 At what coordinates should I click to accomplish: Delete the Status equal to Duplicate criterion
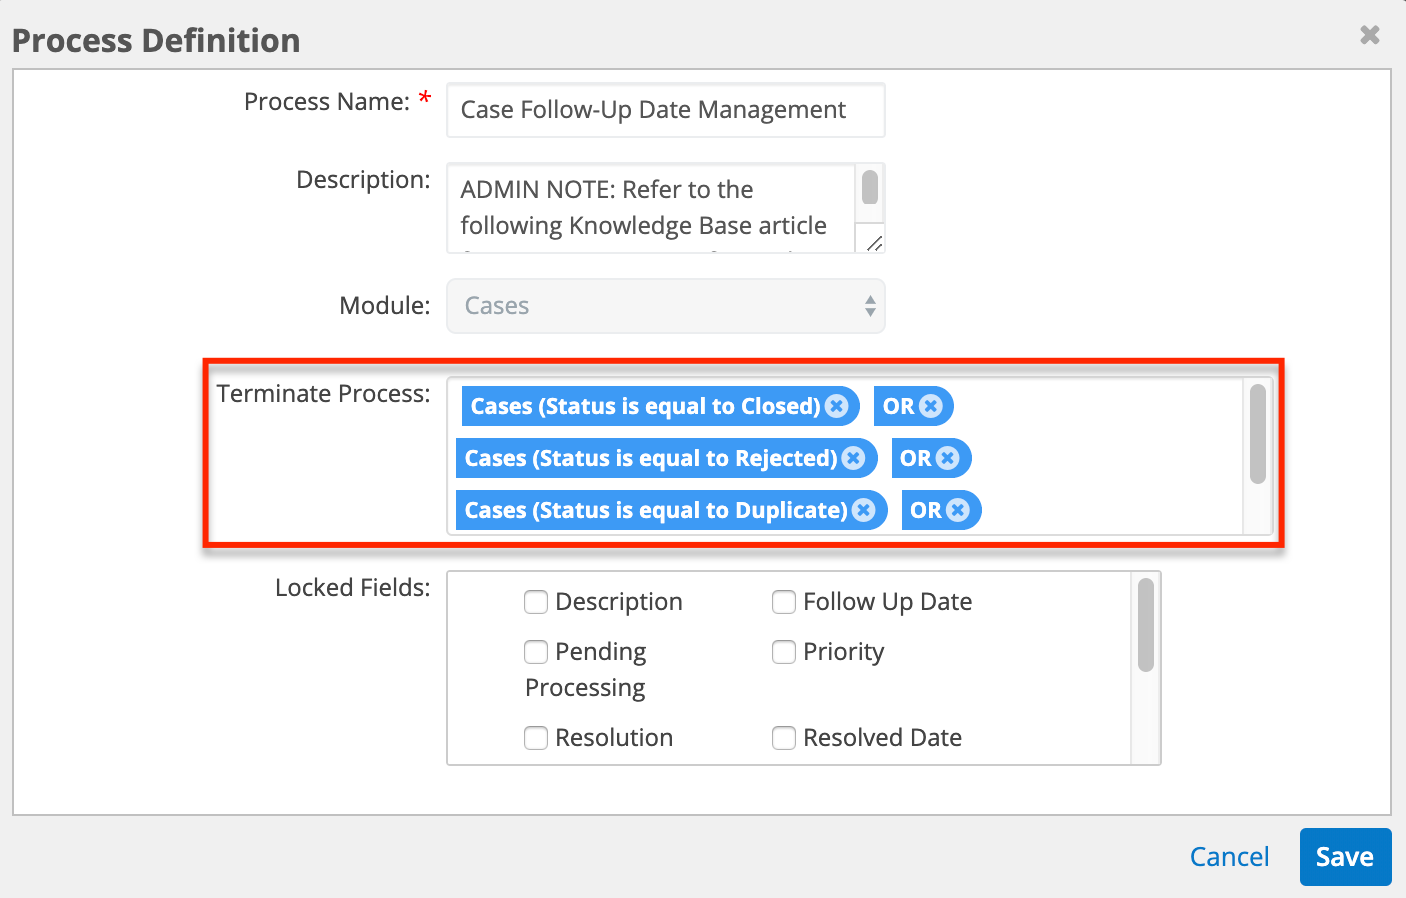coord(864,510)
